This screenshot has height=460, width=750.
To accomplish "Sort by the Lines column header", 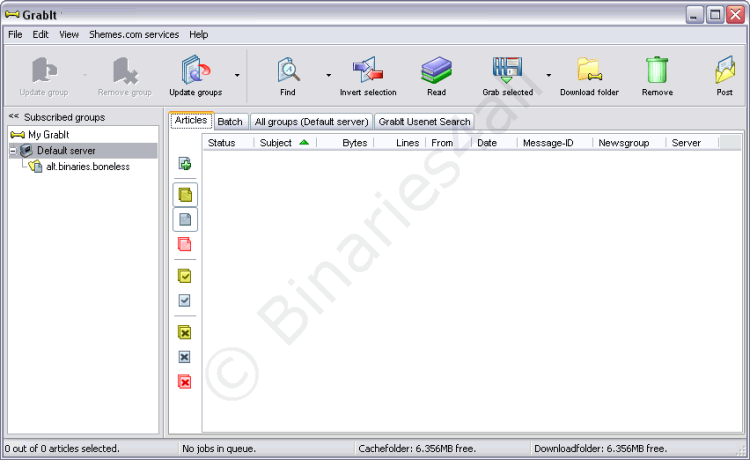I will 399,142.
